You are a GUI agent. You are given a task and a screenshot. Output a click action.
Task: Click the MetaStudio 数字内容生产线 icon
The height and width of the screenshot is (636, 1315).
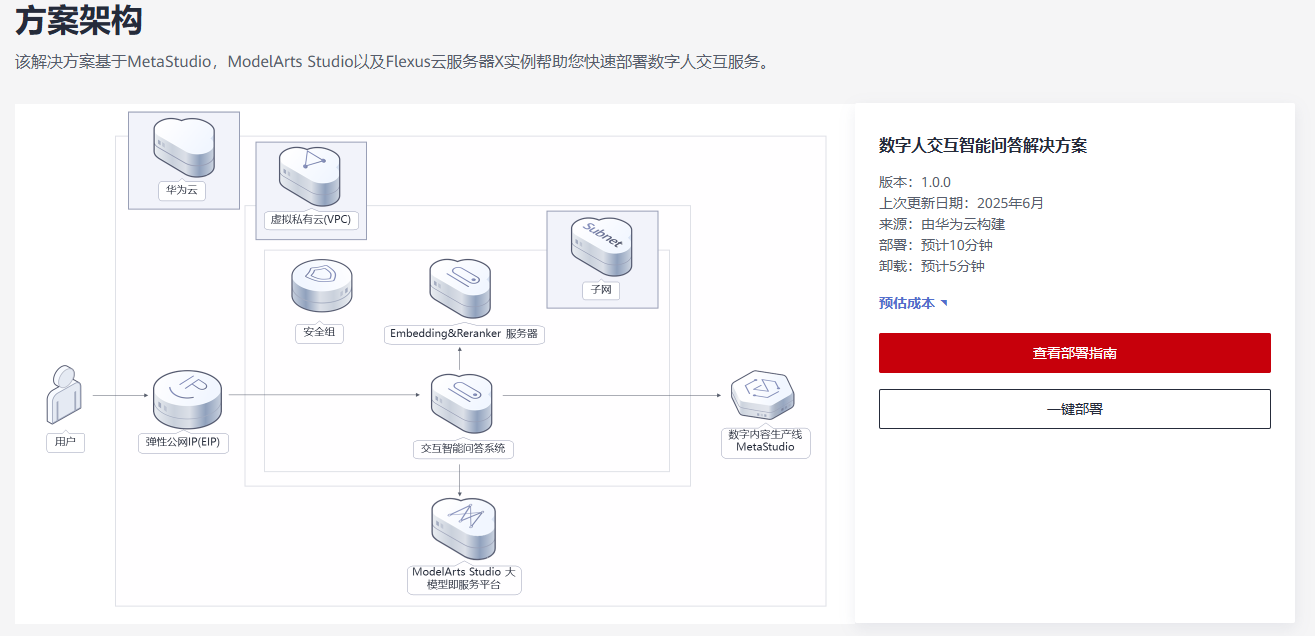[x=763, y=397]
